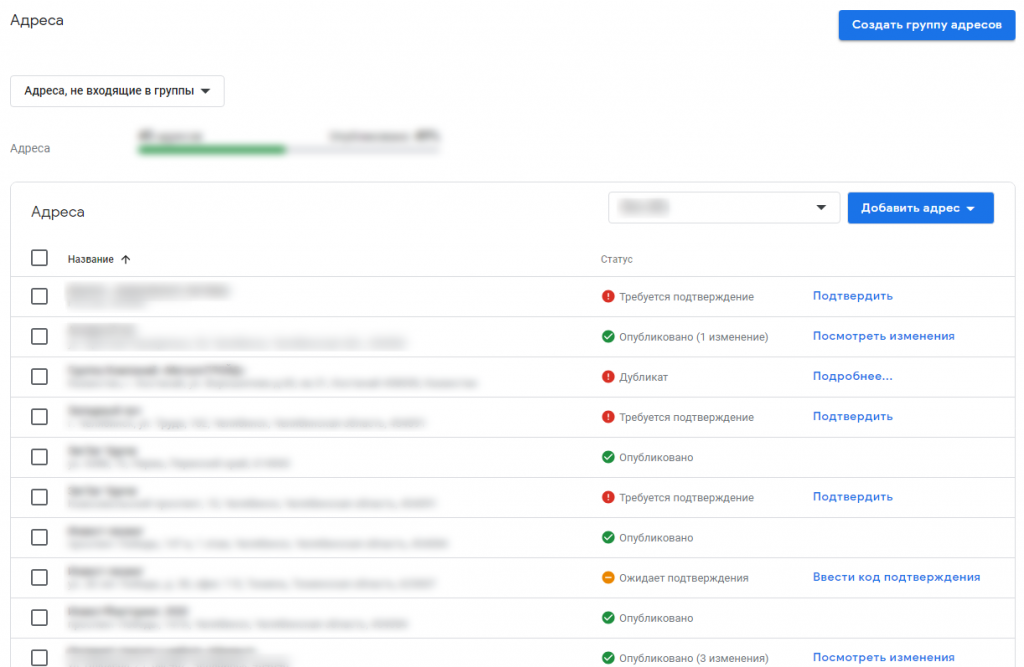Check the select-all checkbox in the table header

click(39, 257)
